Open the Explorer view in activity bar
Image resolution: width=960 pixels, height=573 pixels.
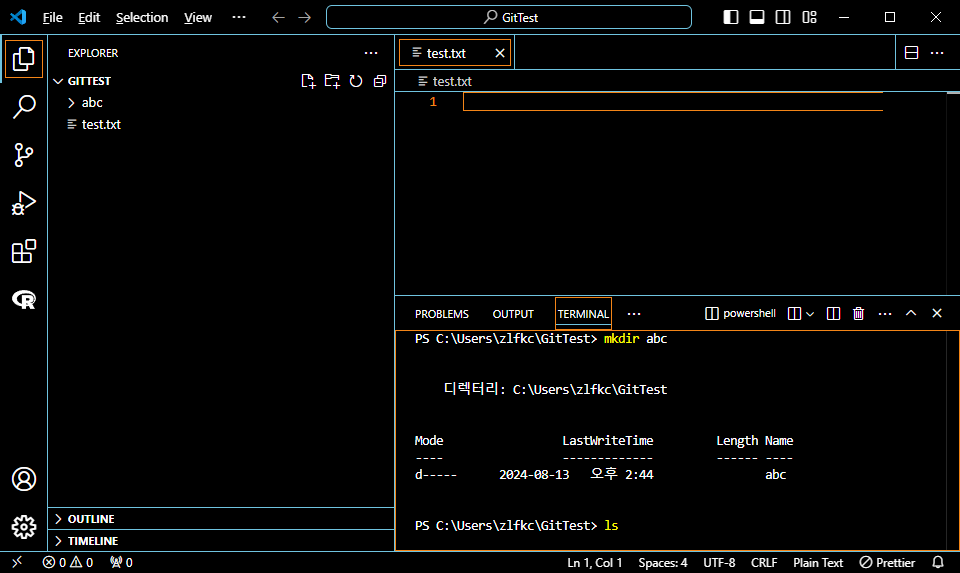24,59
